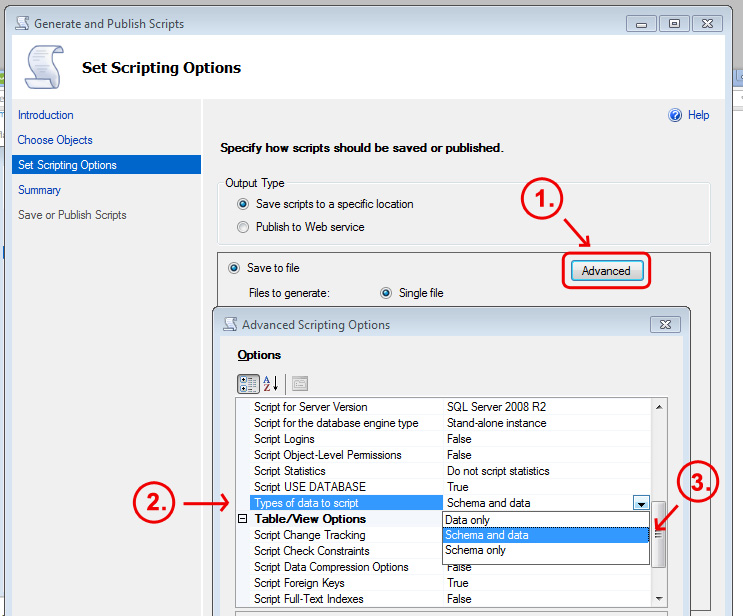Select the highlighted Schema and data option
Screen dimensions: 743x616
point(487,535)
